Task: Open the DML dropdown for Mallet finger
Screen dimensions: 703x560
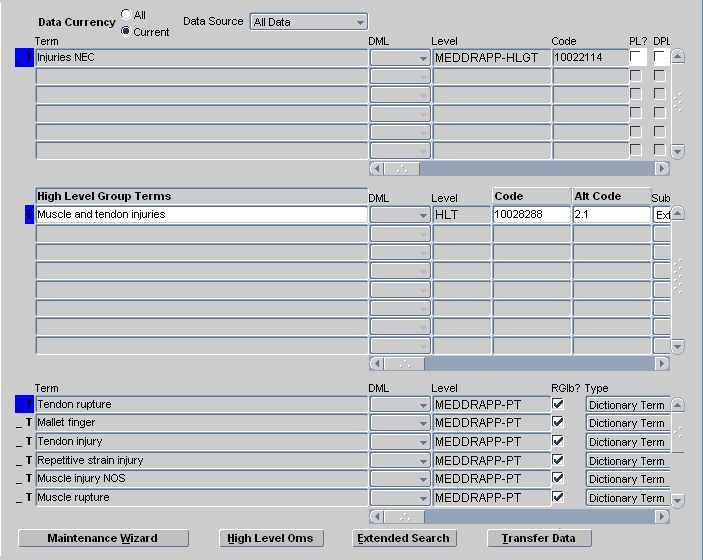Action: (400, 423)
